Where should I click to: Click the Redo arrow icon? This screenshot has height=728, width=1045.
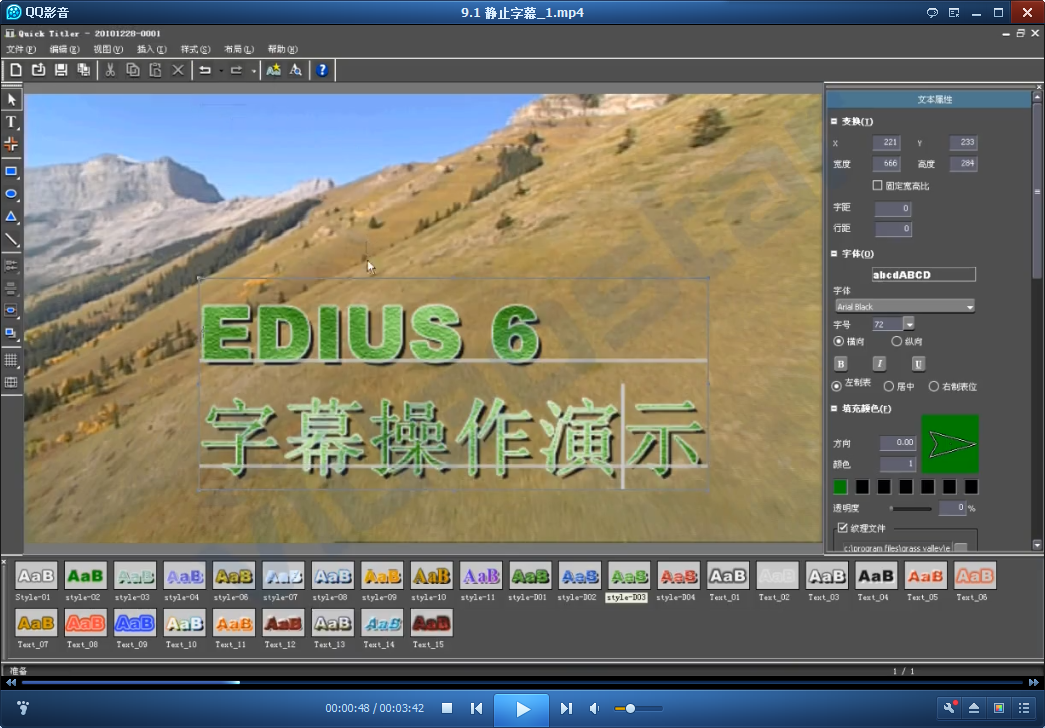coord(236,70)
